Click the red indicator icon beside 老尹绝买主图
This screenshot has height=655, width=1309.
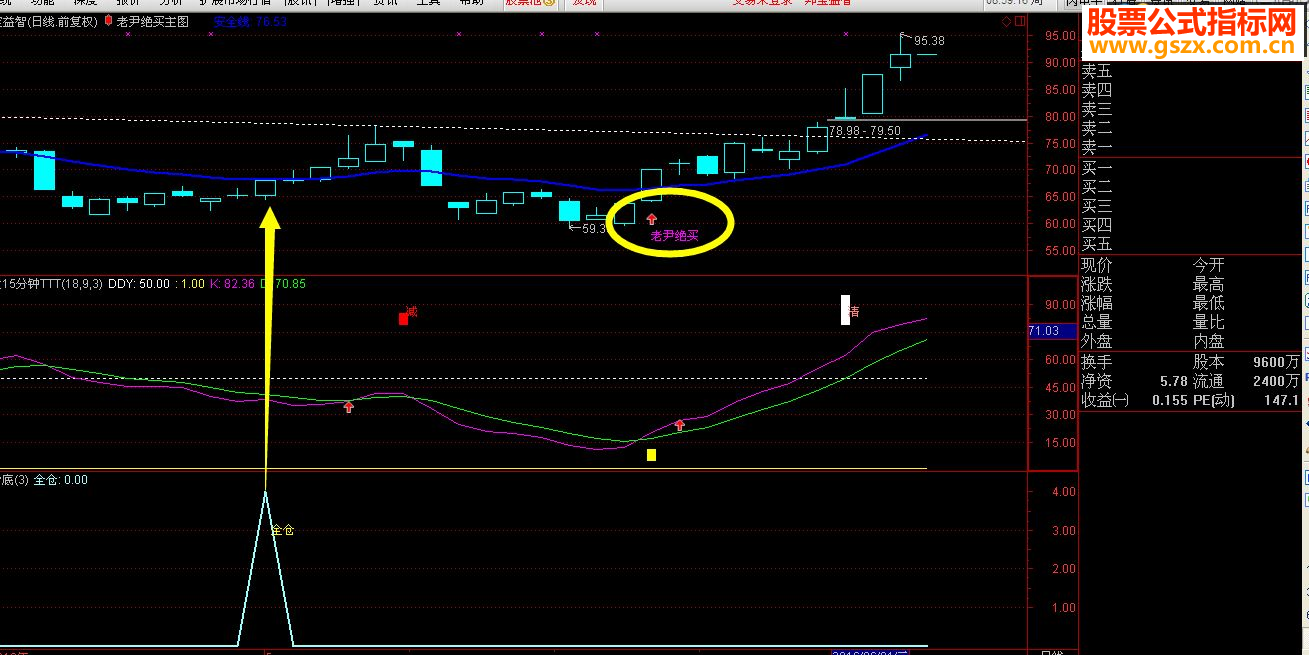pyautogui.click(x=108, y=20)
